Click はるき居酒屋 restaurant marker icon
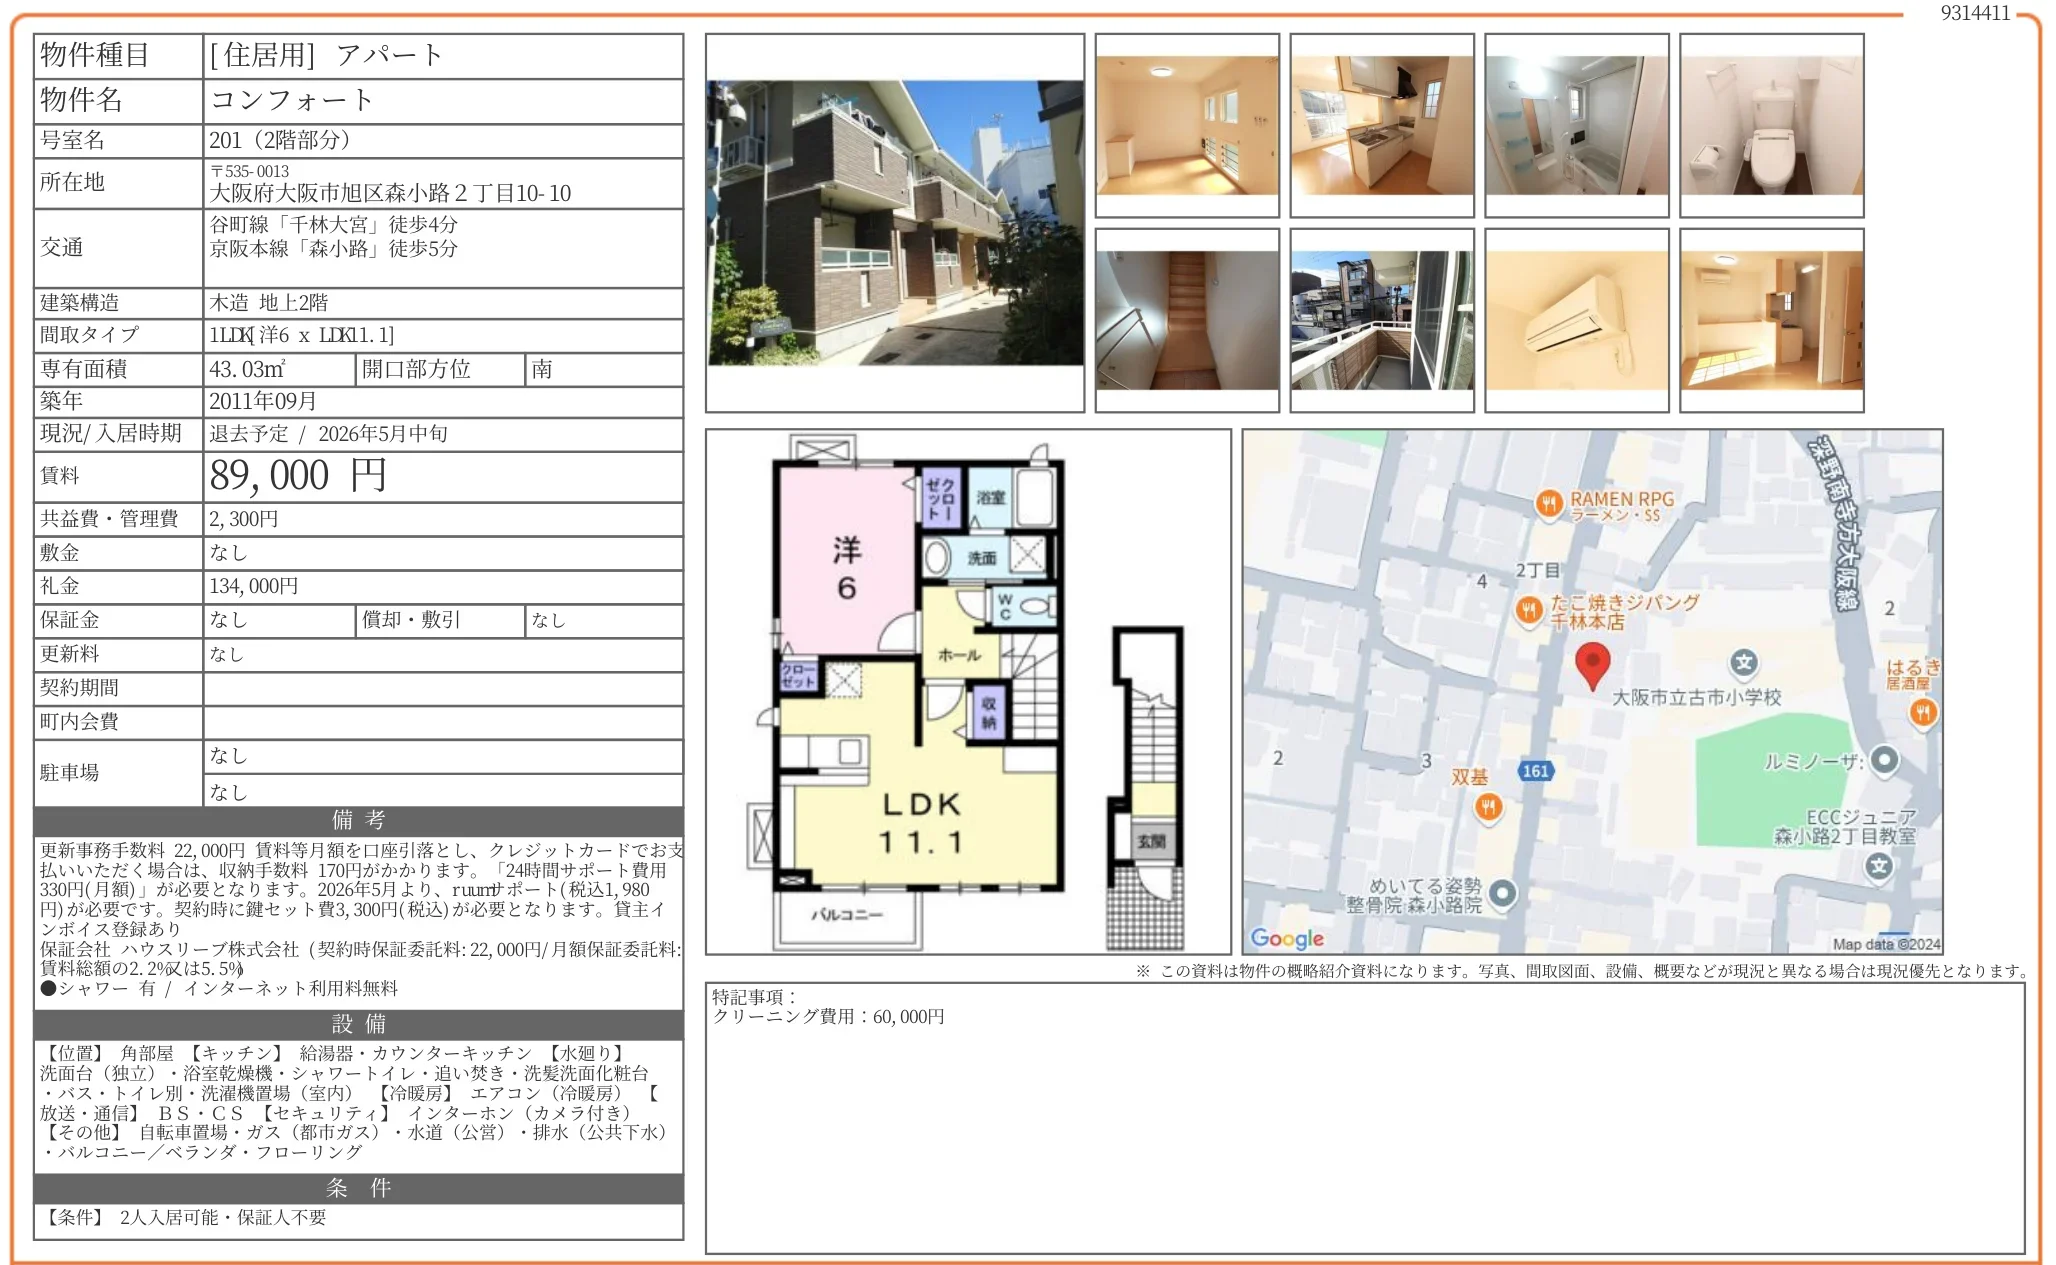 point(1922,712)
